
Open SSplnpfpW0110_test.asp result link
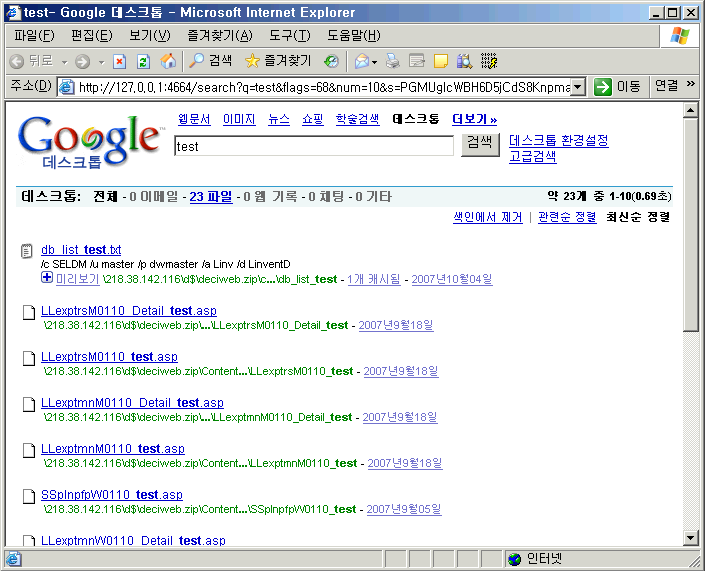112,495
